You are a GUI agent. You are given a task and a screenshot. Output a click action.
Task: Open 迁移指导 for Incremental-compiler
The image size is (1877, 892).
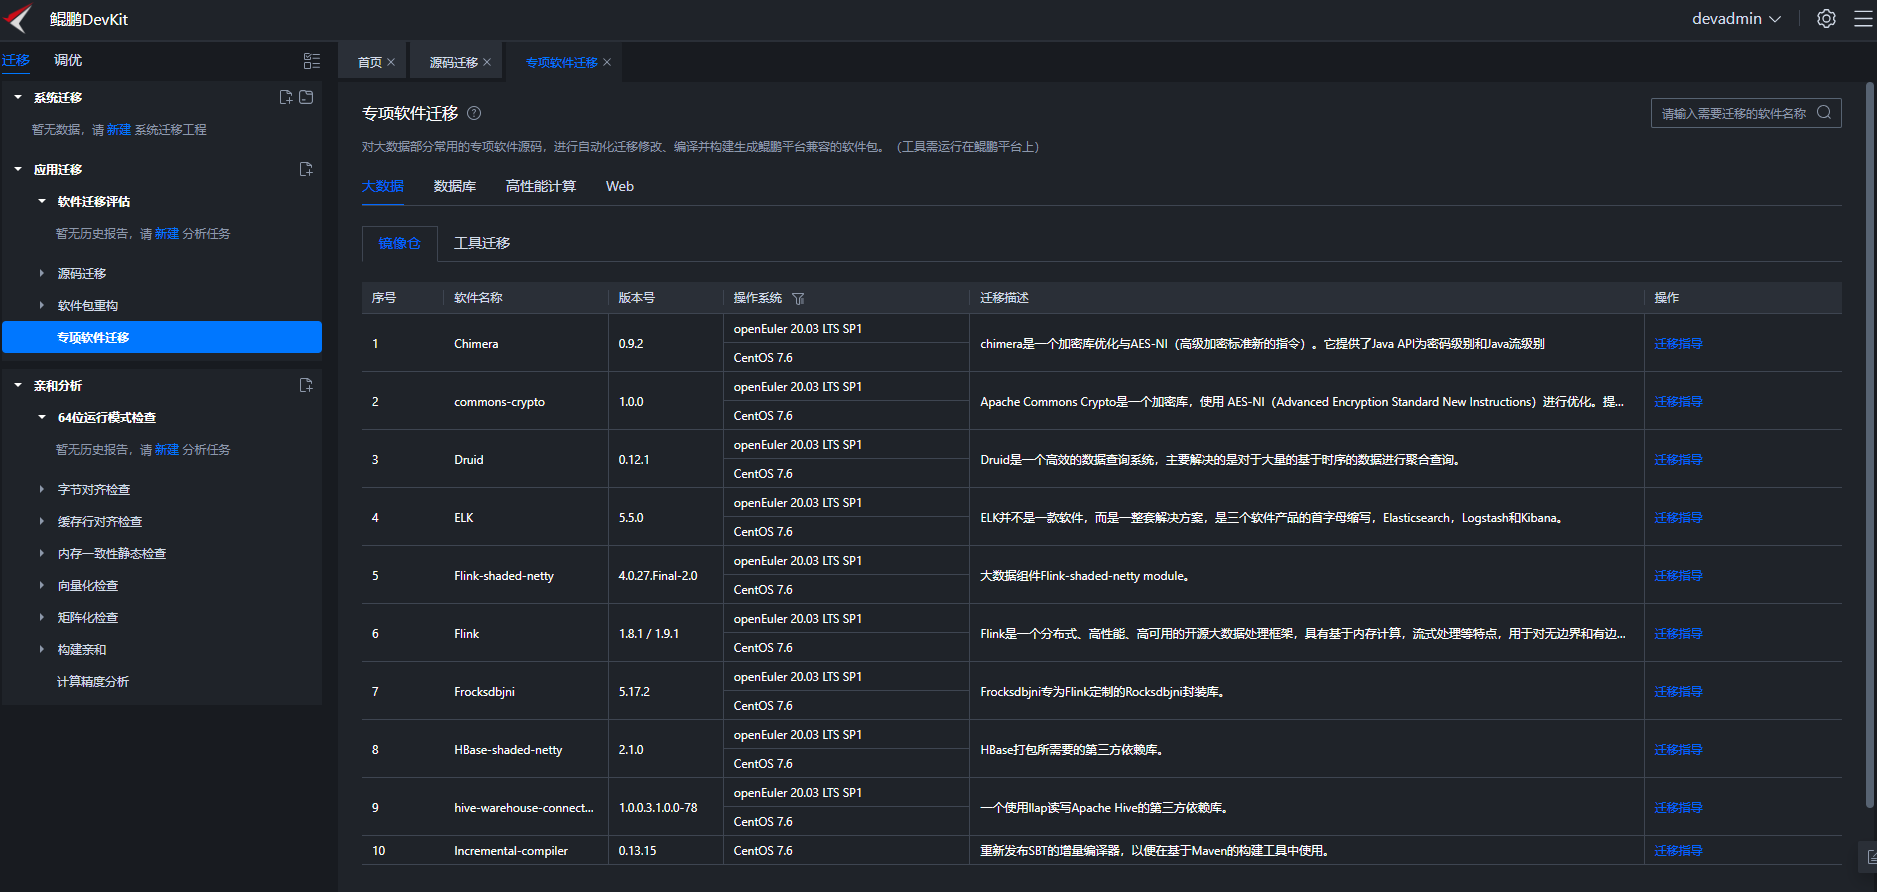click(1678, 851)
